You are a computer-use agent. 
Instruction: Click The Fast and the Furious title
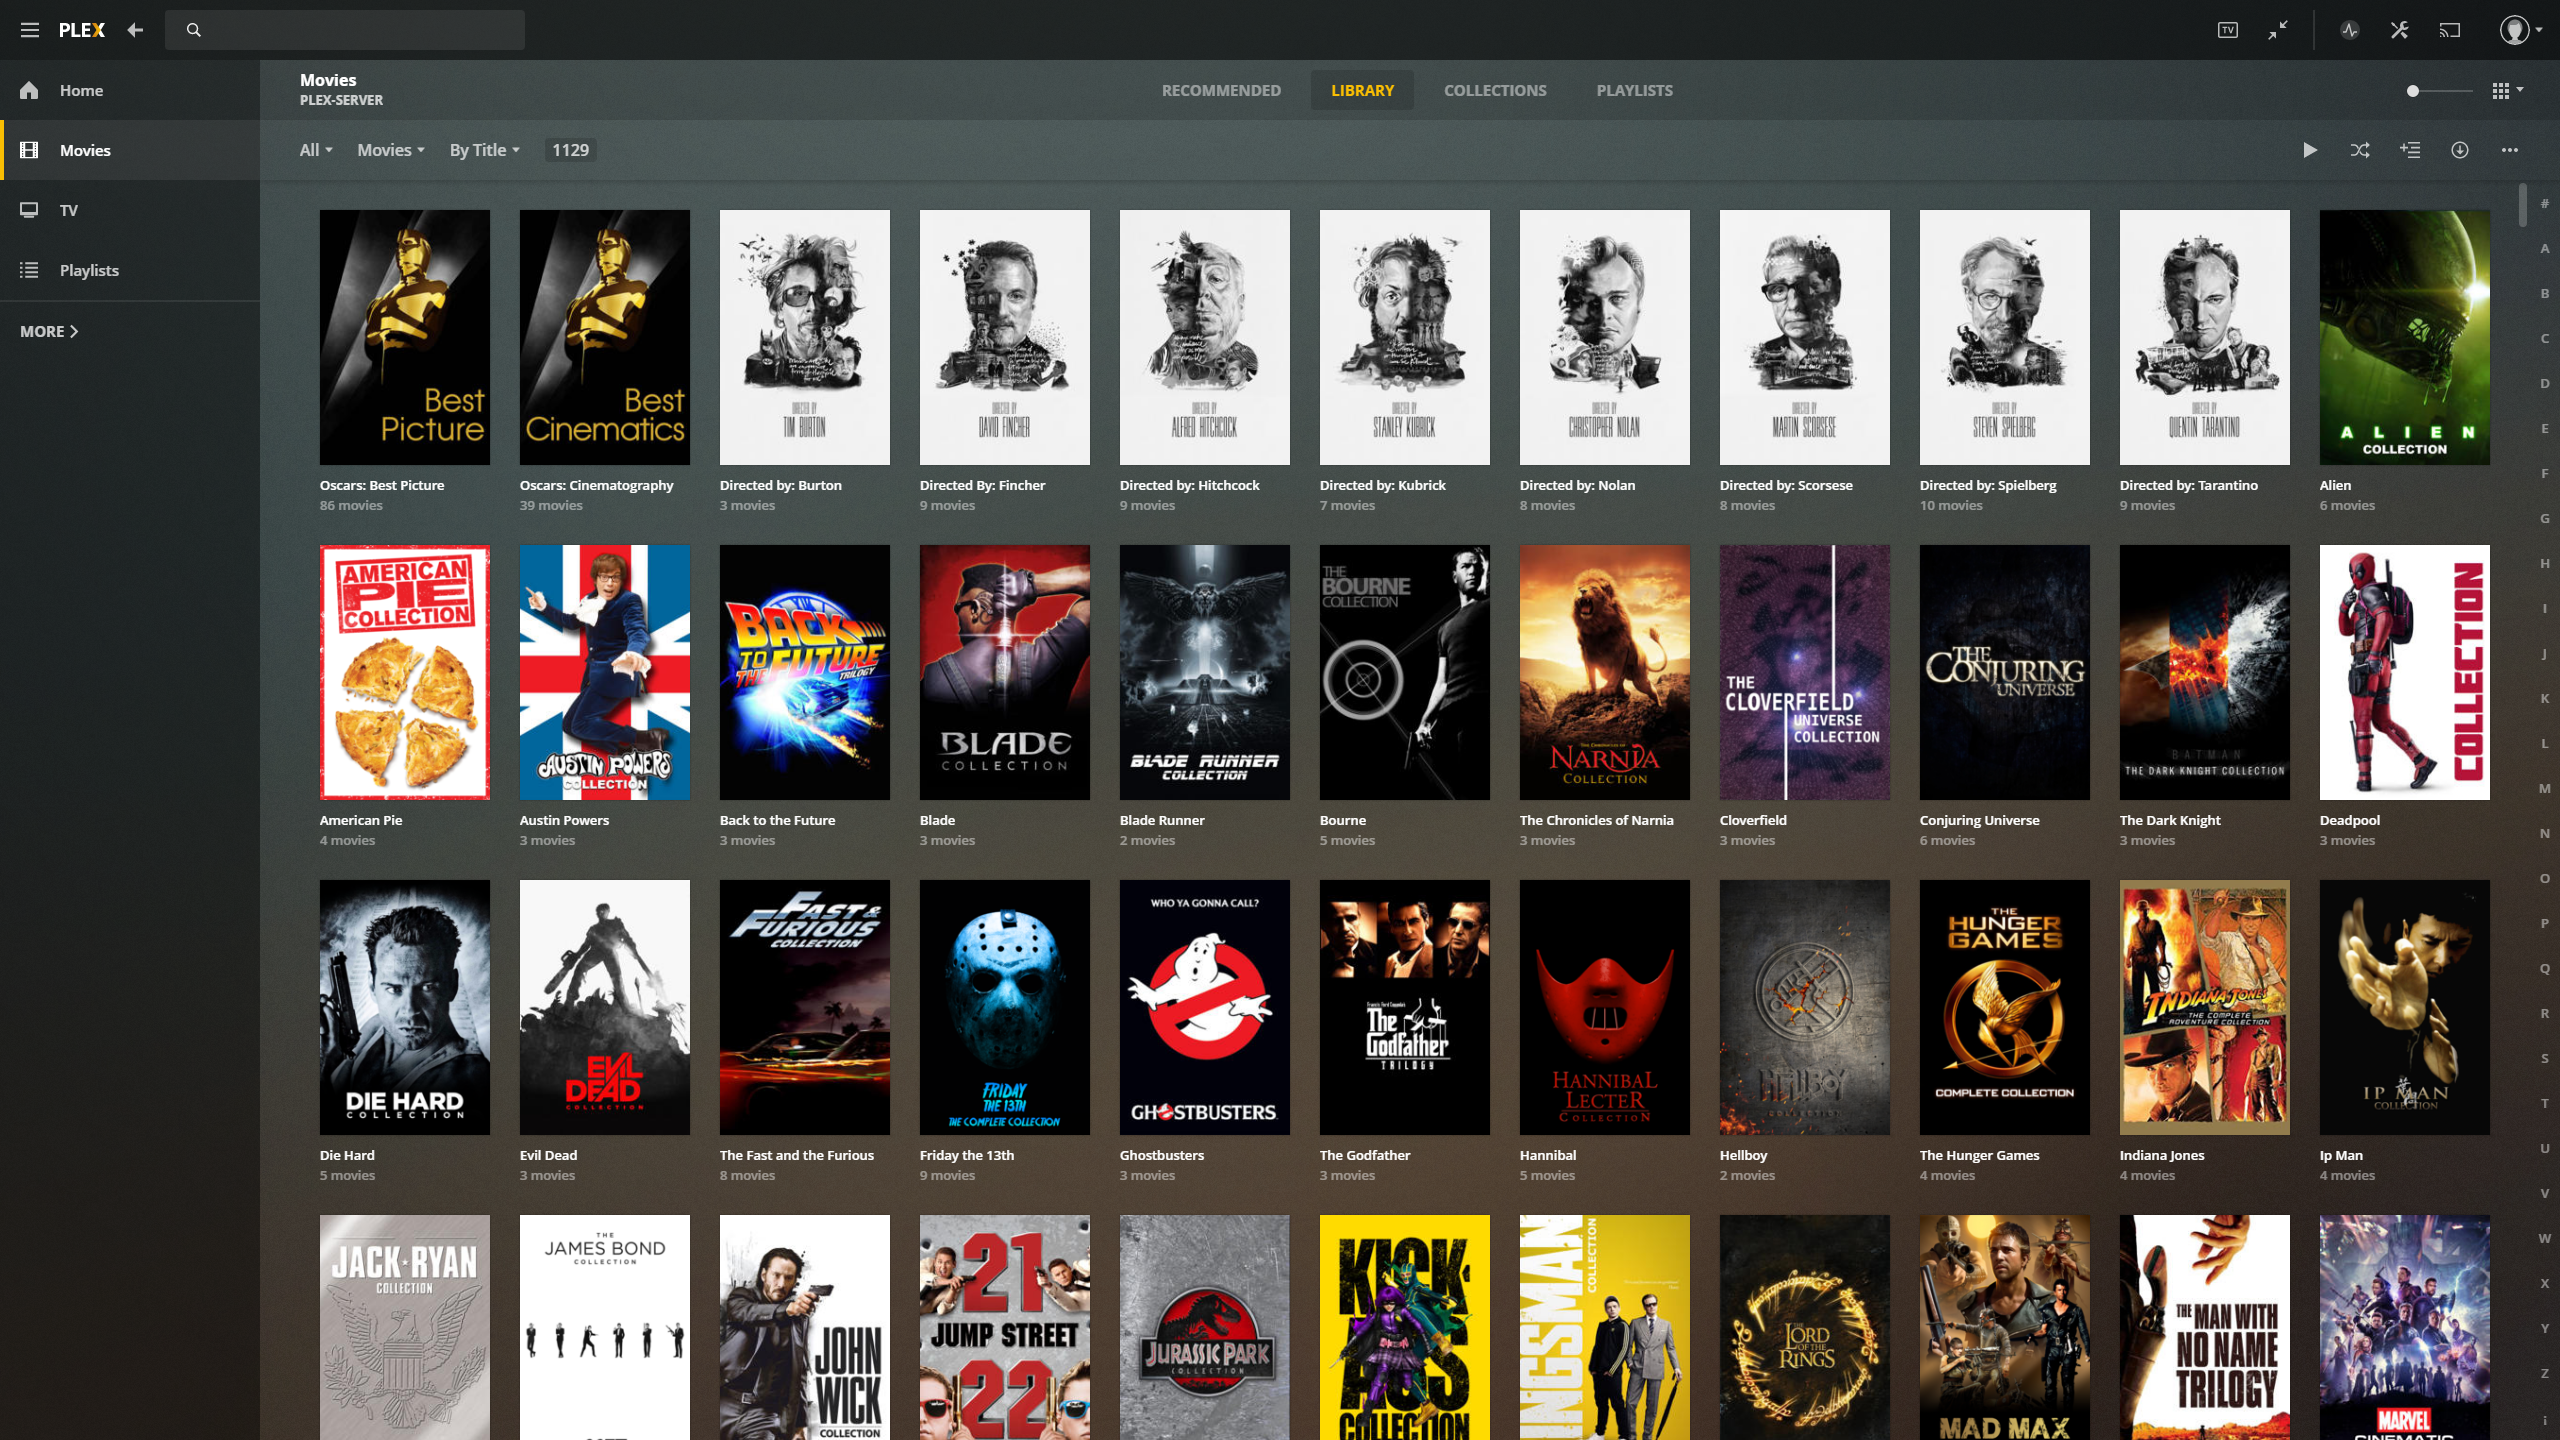coord(796,1155)
